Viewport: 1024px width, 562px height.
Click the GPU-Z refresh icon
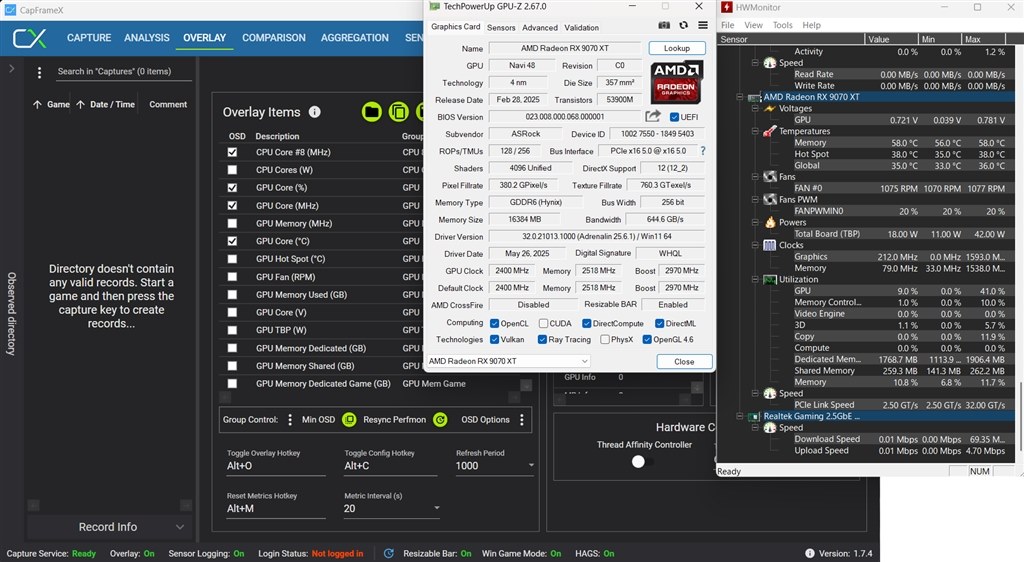683,25
